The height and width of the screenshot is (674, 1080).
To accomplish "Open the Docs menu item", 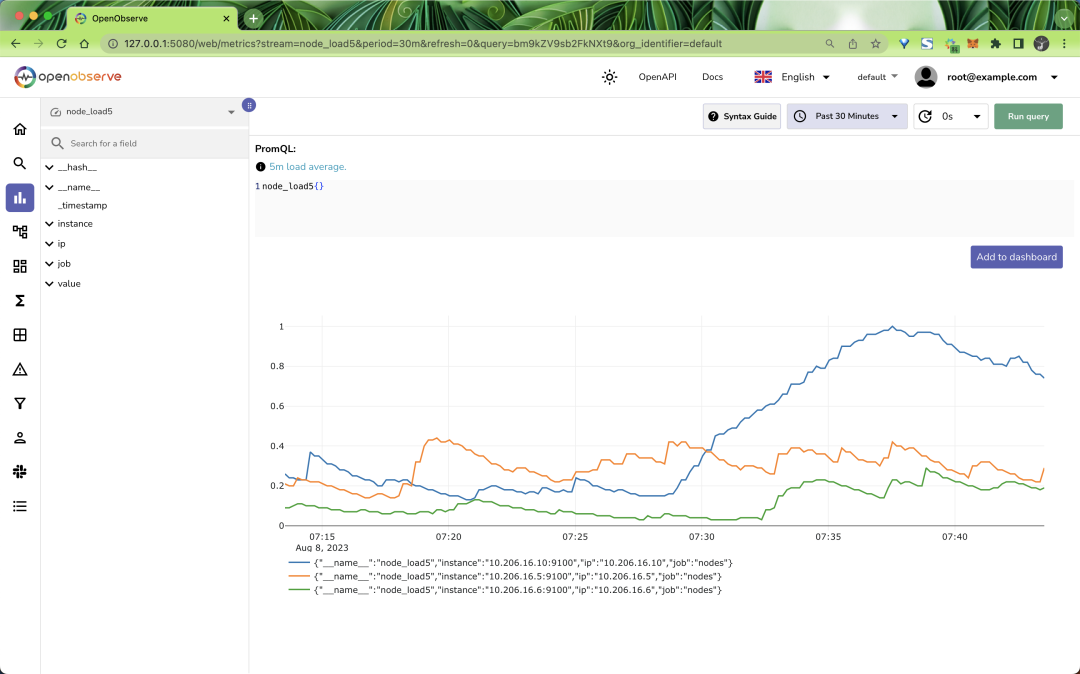I will pyautogui.click(x=712, y=76).
